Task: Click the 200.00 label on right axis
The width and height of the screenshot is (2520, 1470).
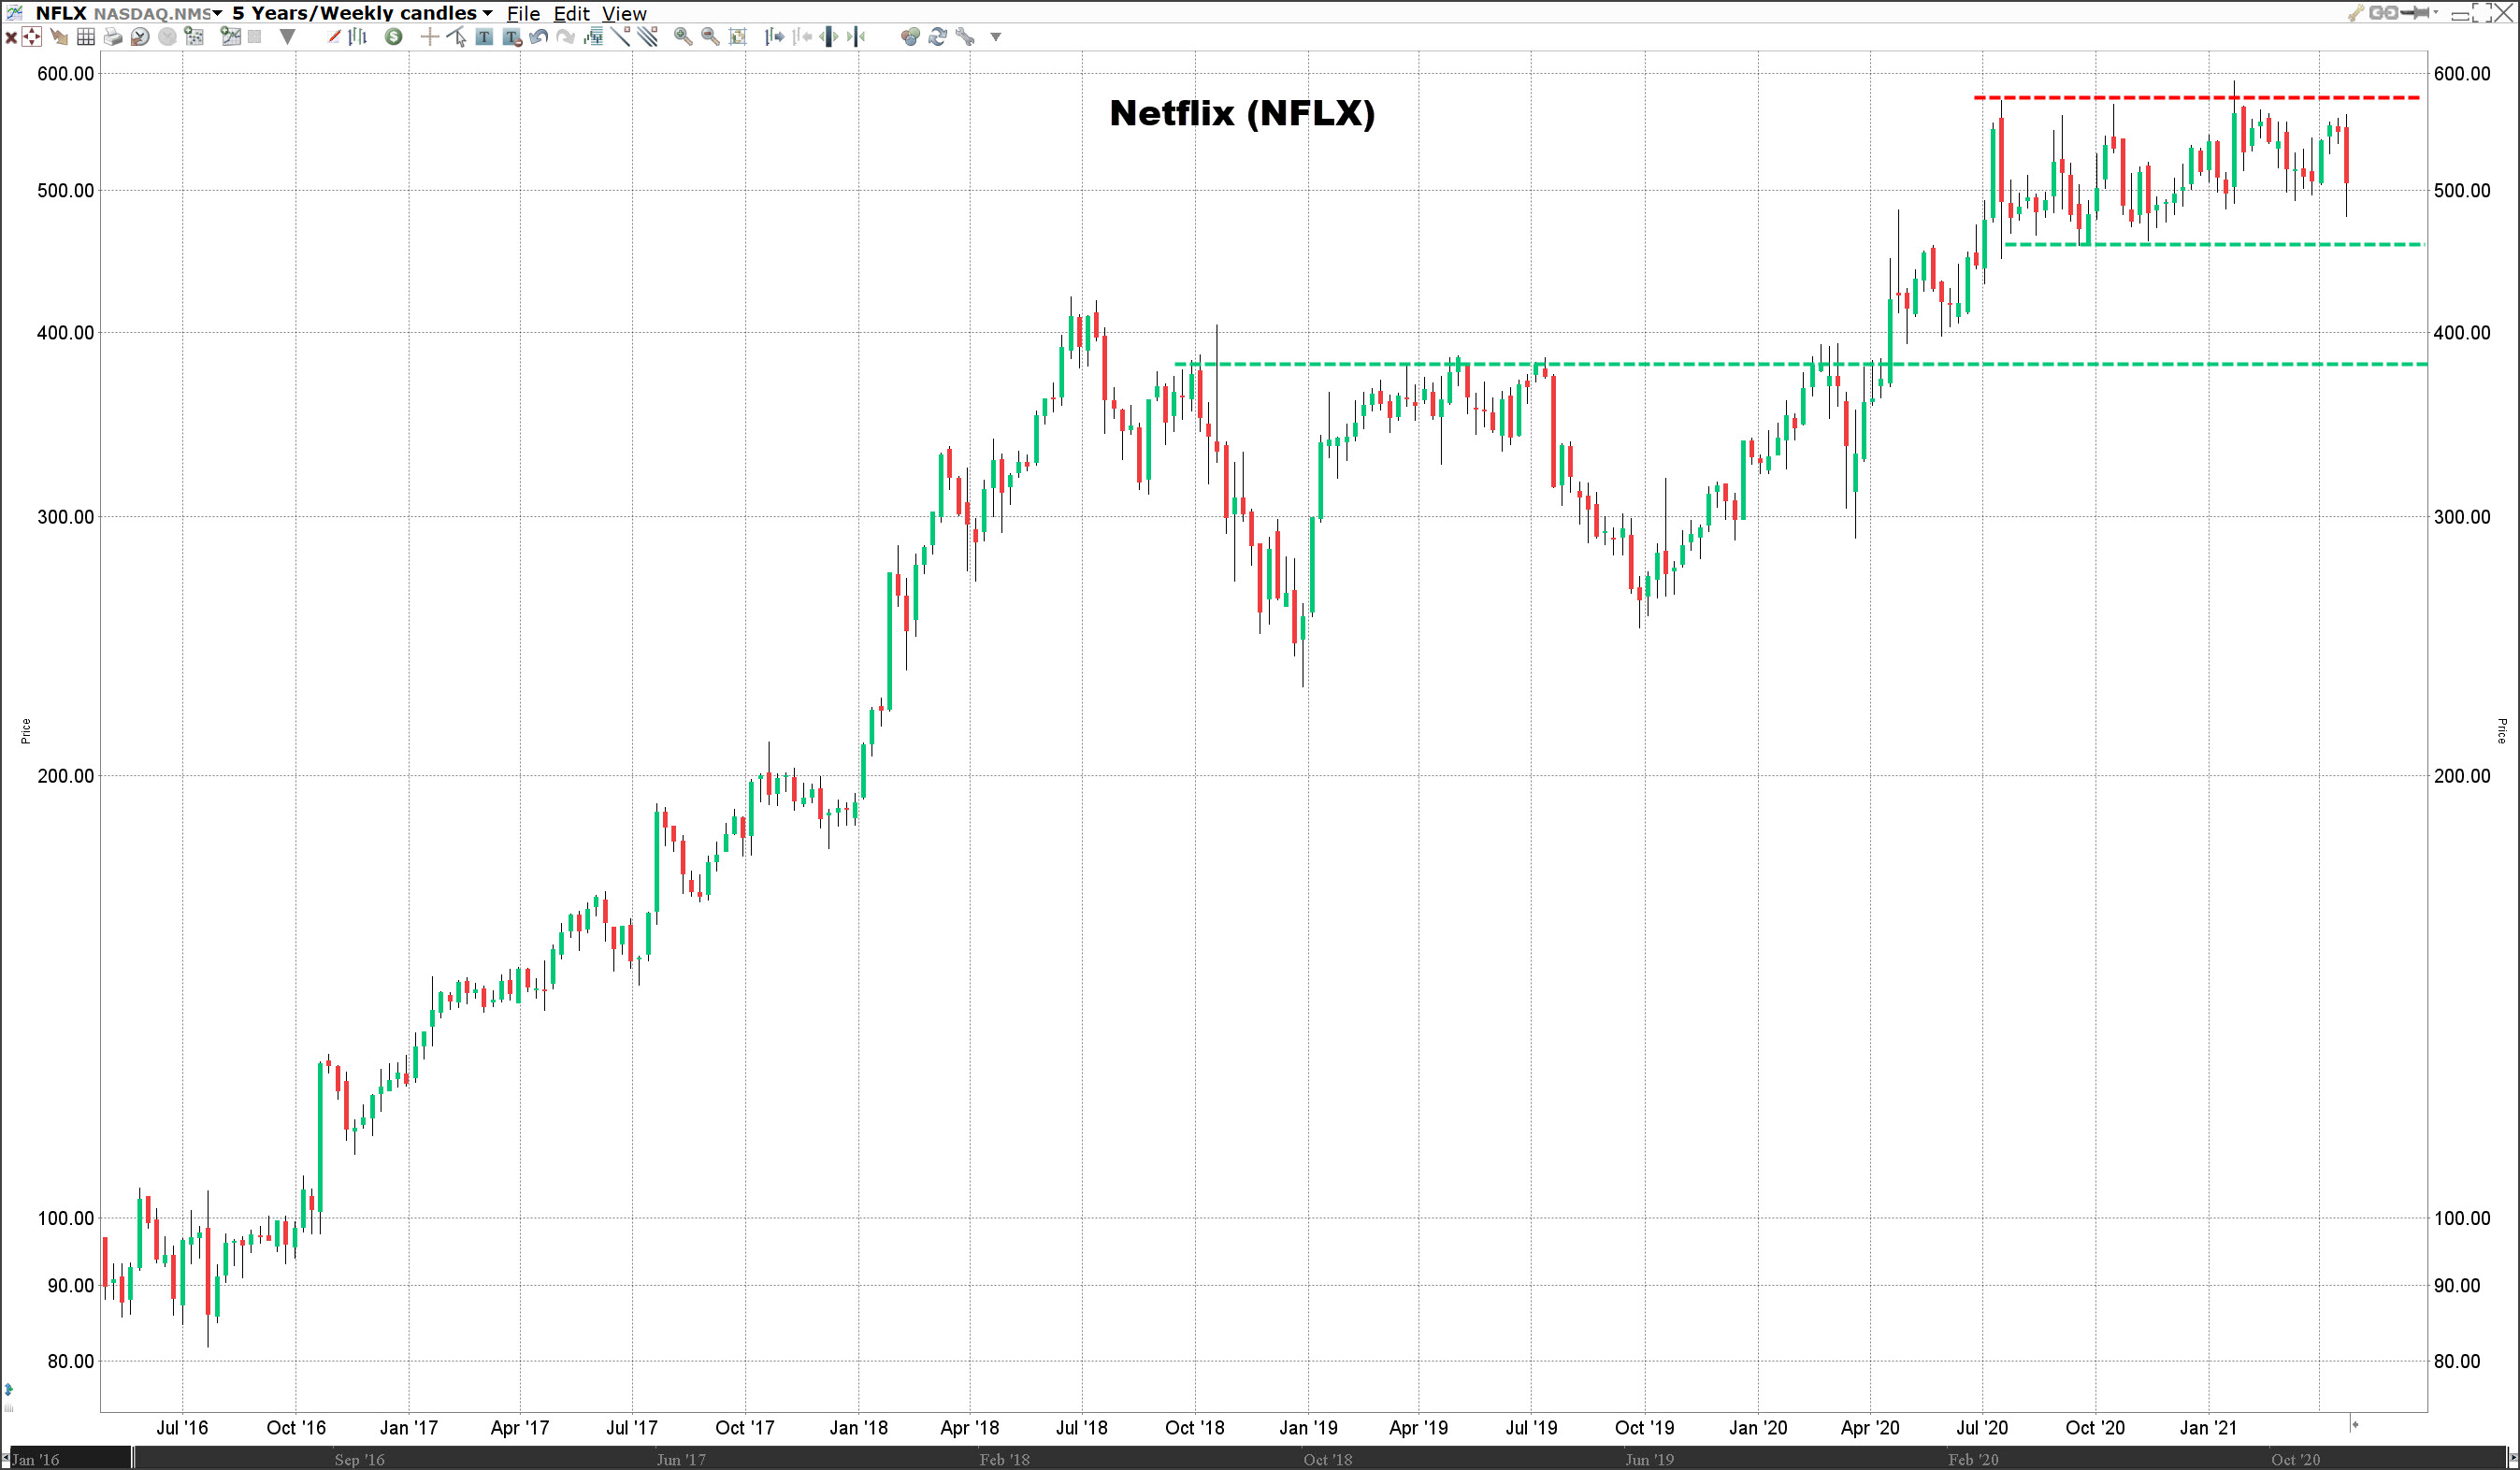Action: coord(2462,775)
